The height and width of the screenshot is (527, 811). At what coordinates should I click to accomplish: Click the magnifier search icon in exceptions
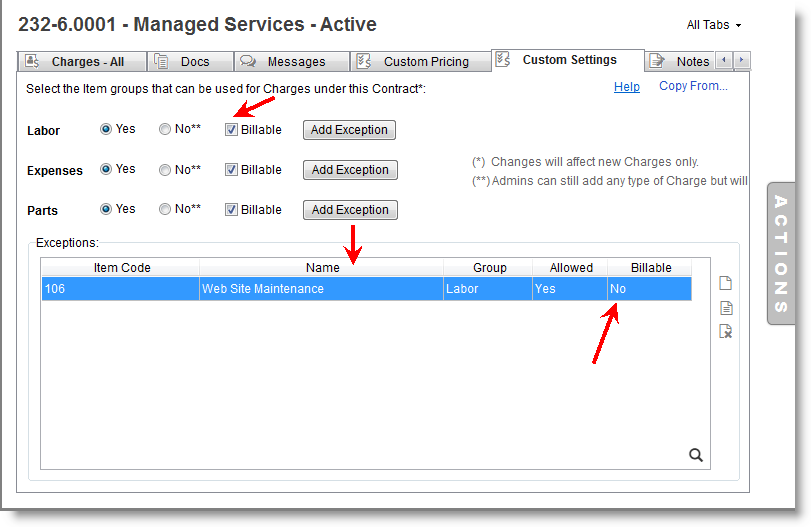tap(696, 455)
